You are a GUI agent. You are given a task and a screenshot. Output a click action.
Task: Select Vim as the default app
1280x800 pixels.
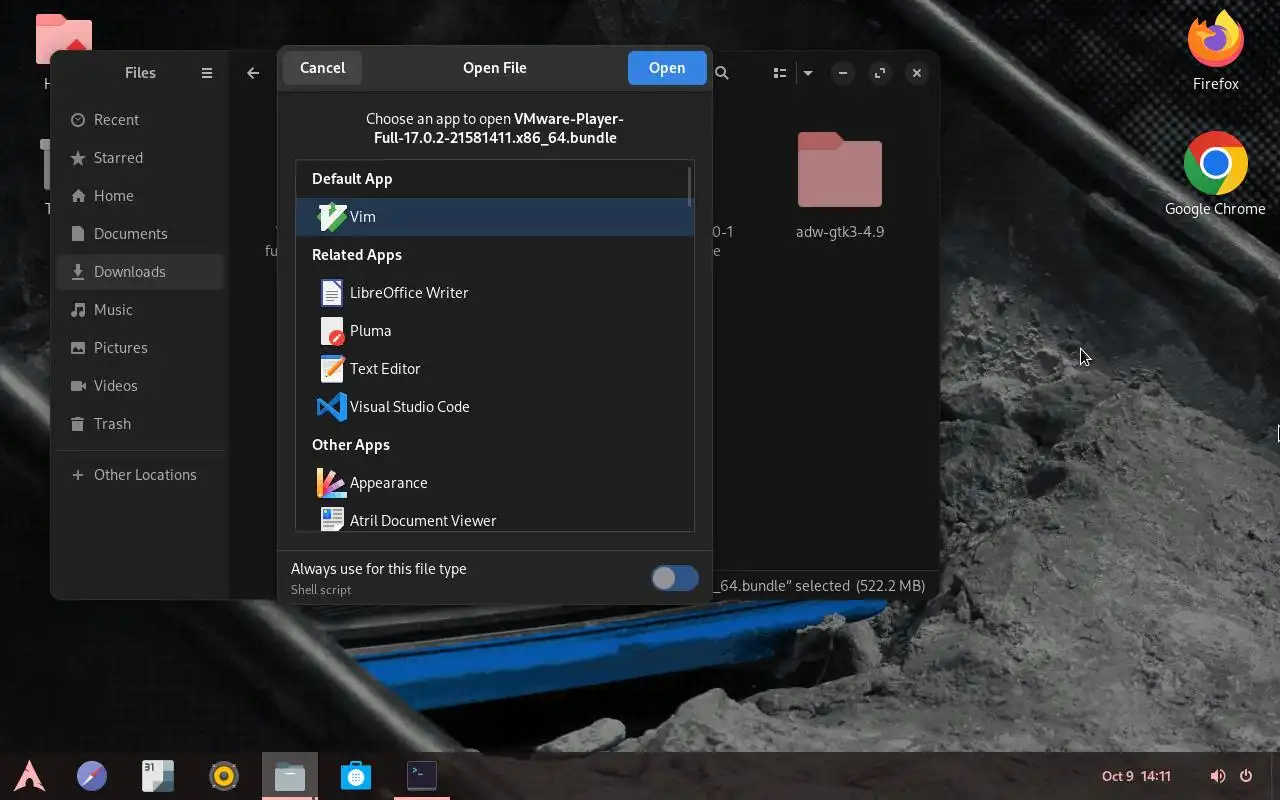click(494, 217)
